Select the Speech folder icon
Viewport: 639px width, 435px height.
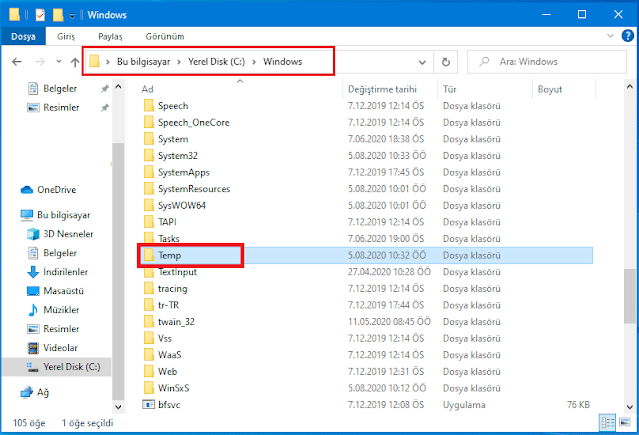click(x=149, y=106)
